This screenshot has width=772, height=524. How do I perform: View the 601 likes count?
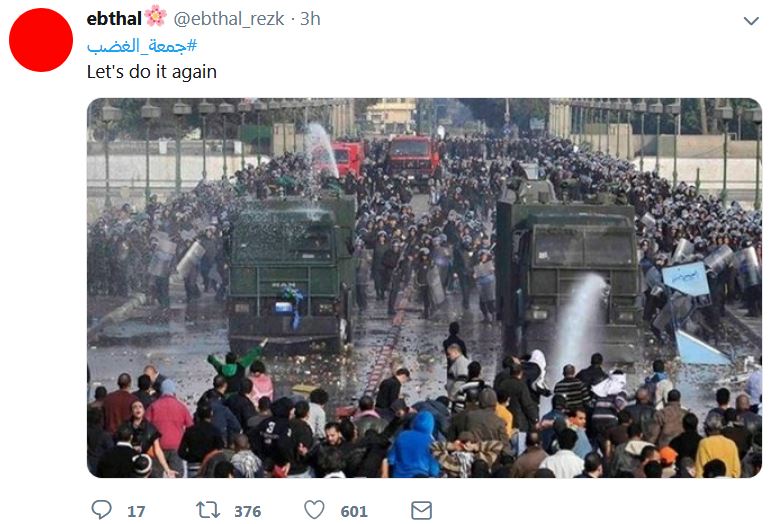(354, 511)
